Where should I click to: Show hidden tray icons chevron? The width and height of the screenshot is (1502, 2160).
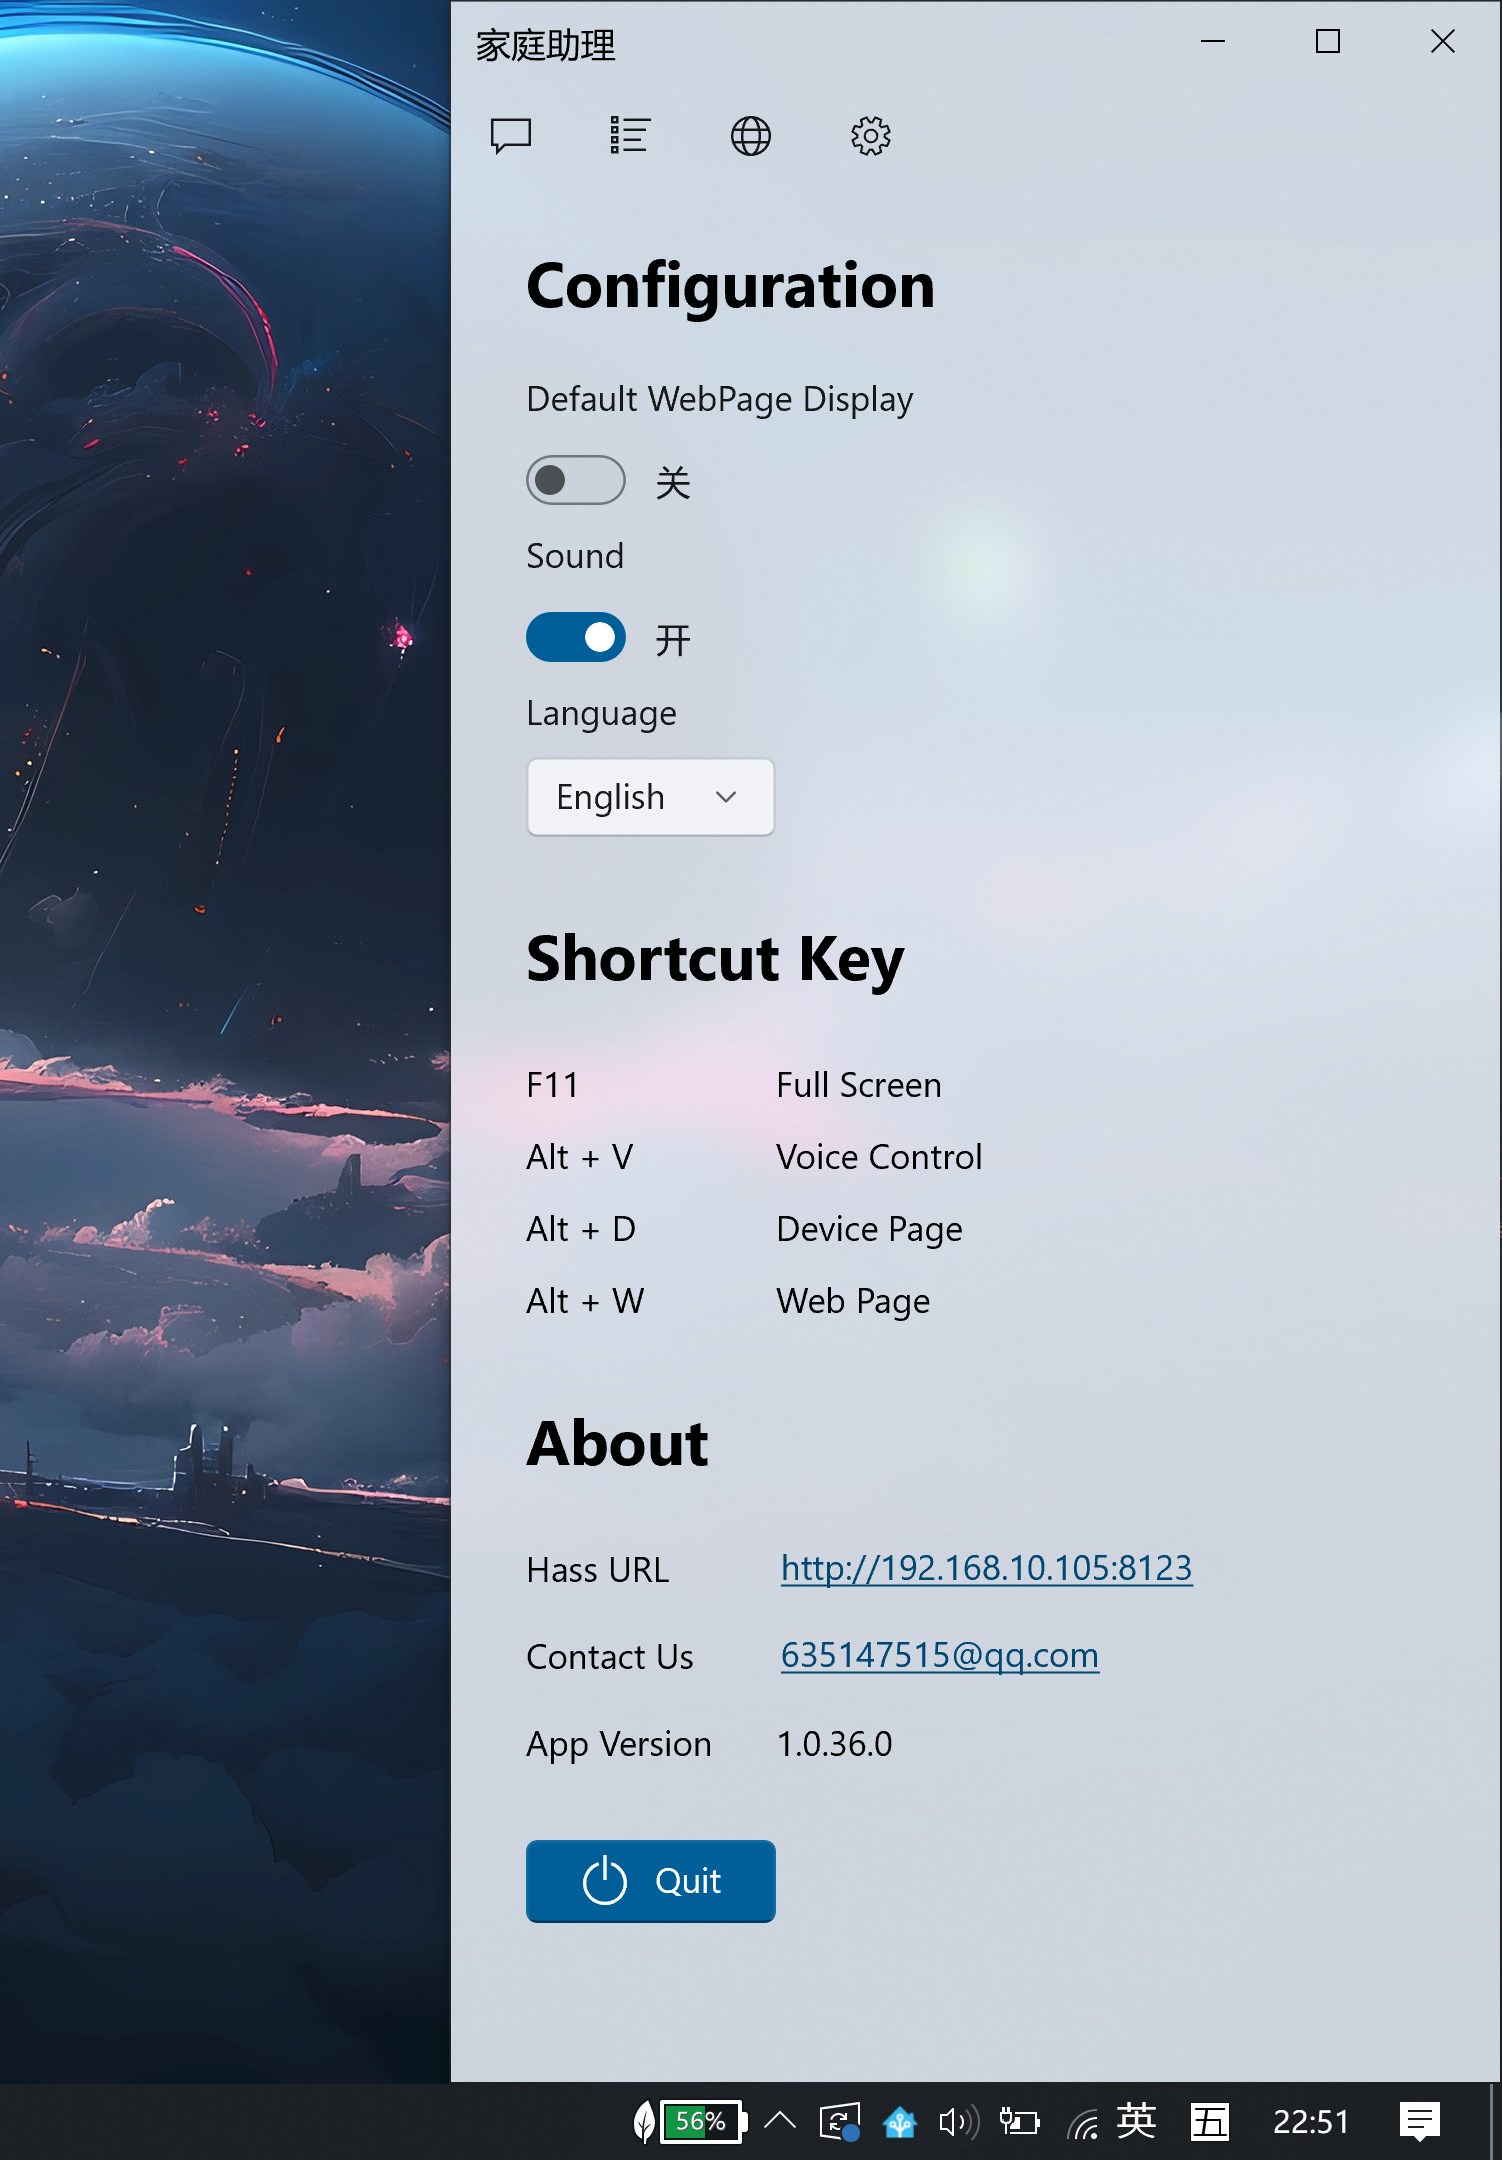coord(780,2121)
